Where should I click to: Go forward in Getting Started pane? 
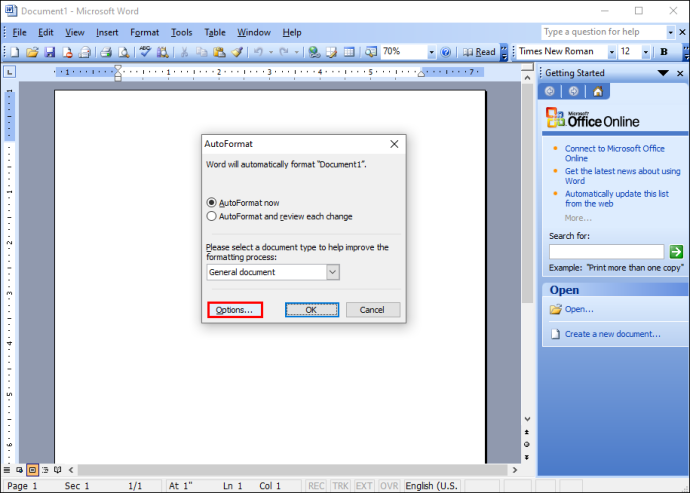[x=573, y=91]
